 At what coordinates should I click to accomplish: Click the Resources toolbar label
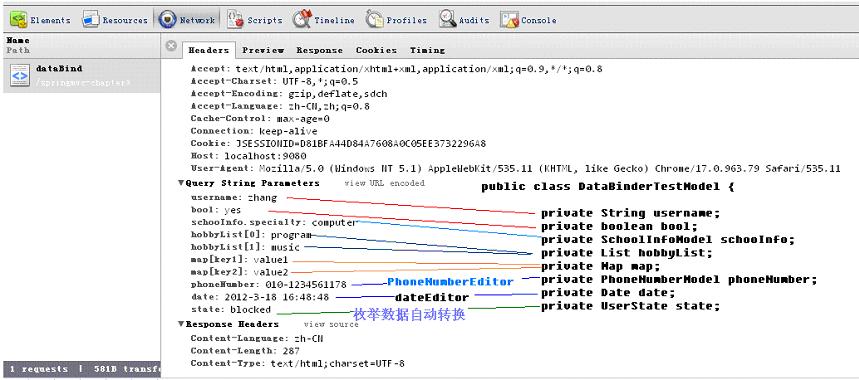tap(125, 20)
